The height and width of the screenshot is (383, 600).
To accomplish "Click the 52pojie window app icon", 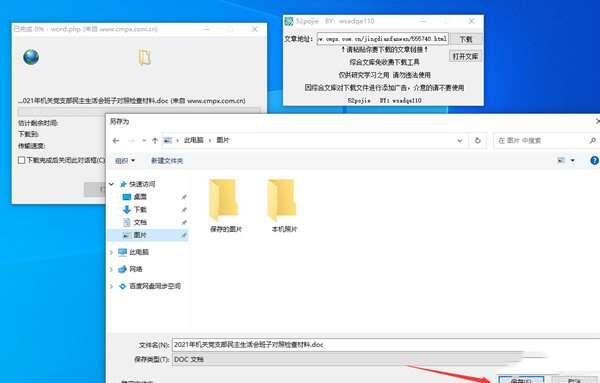I will (289, 21).
